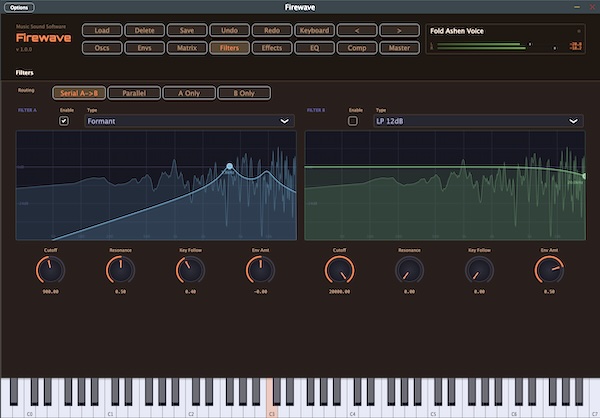Viewport: 600px width, 418px height.
Task: Open the Matrix tab
Action: tap(187, 48)
